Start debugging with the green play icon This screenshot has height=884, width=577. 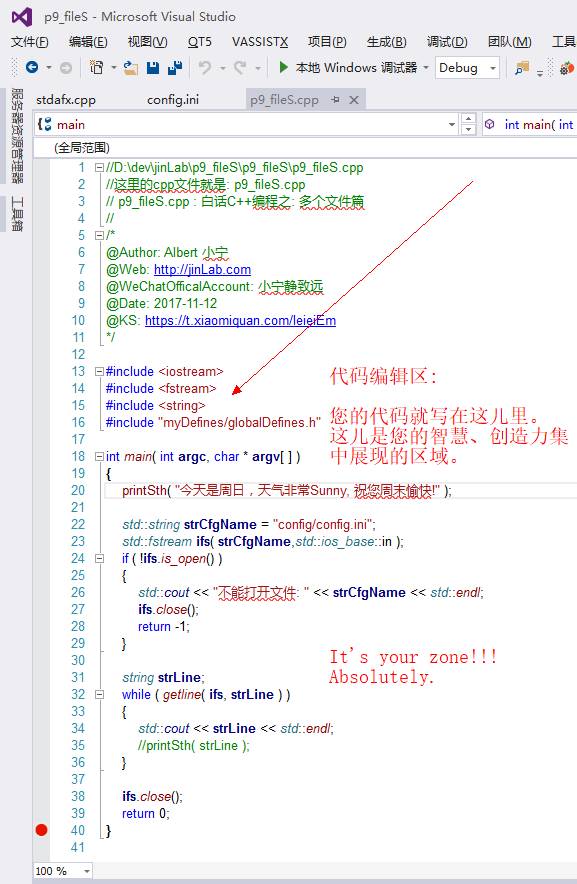coord(284,68)
